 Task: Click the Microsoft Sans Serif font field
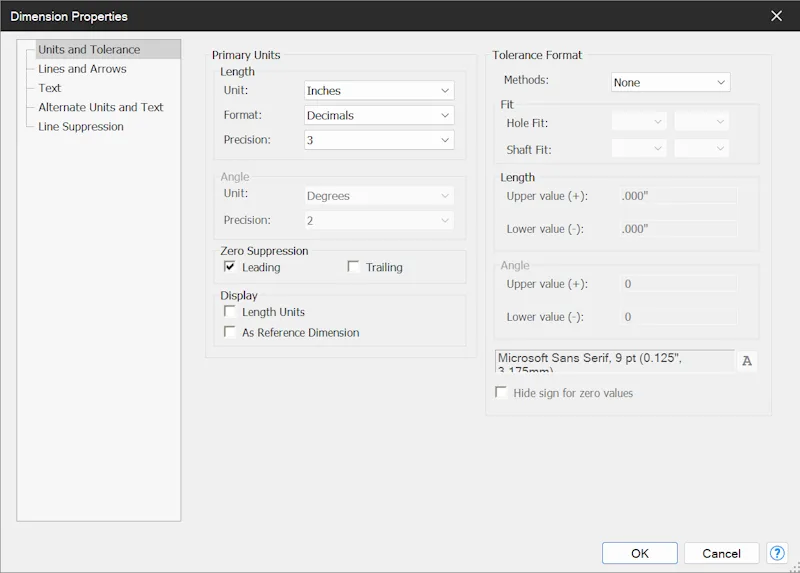(615, 361)
